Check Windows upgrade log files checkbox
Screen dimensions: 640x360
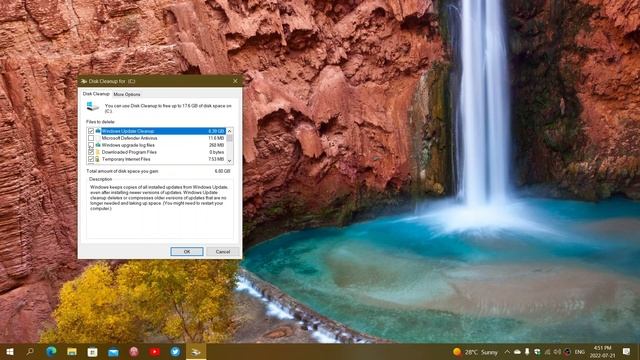pyautogui.click(x=91, y=145)
